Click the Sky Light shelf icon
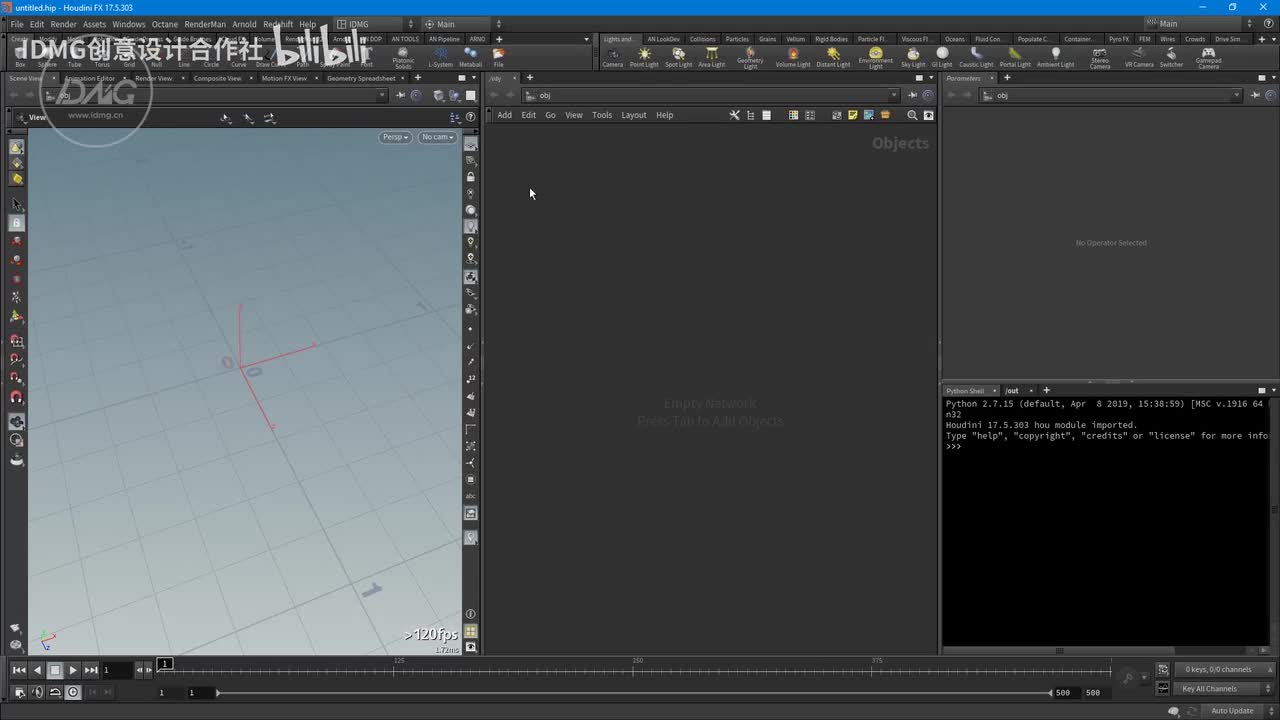1280x720 pixels. pyautogui.click(x=913, y=56)
